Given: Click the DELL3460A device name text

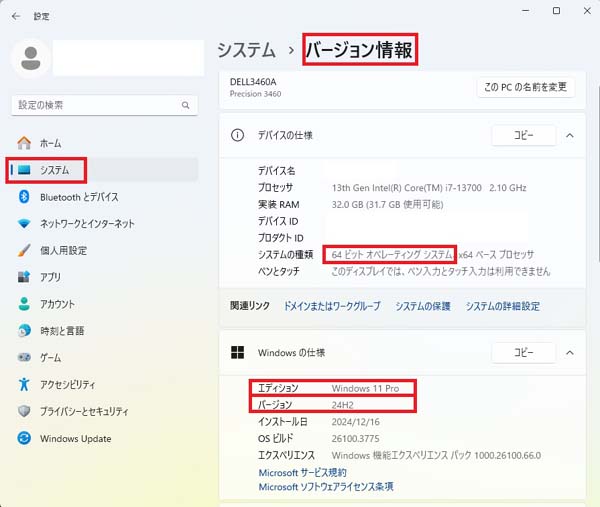Looking at the screenshot, I should tap(253, 82).
